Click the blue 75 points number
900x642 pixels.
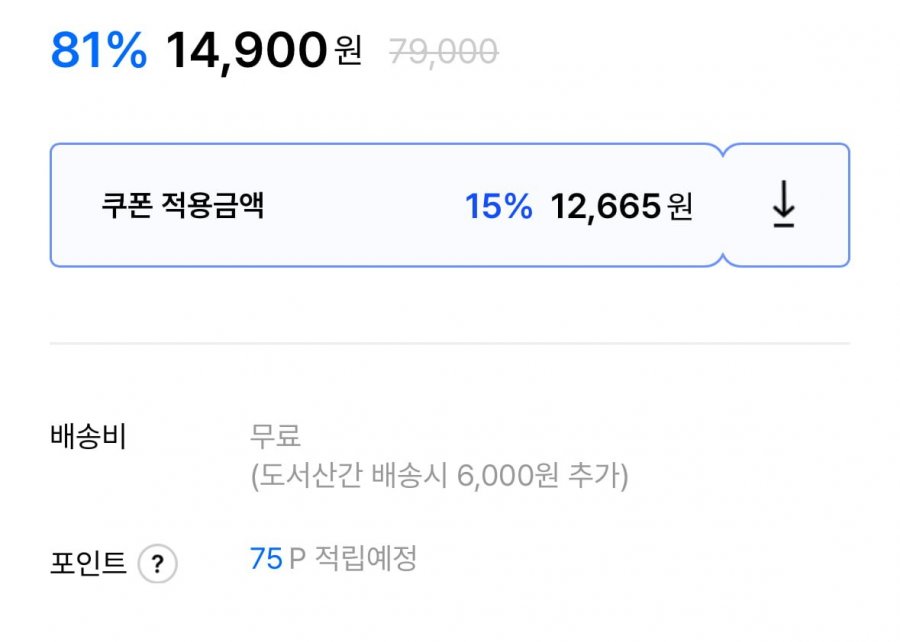(x=266, y=559)
